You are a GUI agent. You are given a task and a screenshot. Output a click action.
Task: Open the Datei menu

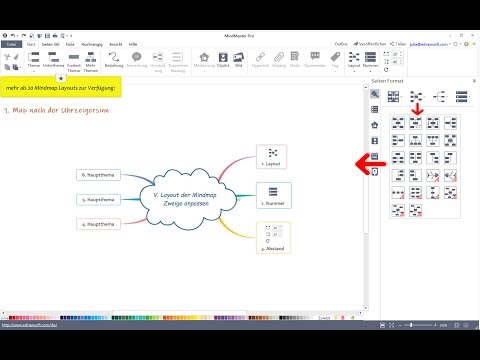[11, 44]
